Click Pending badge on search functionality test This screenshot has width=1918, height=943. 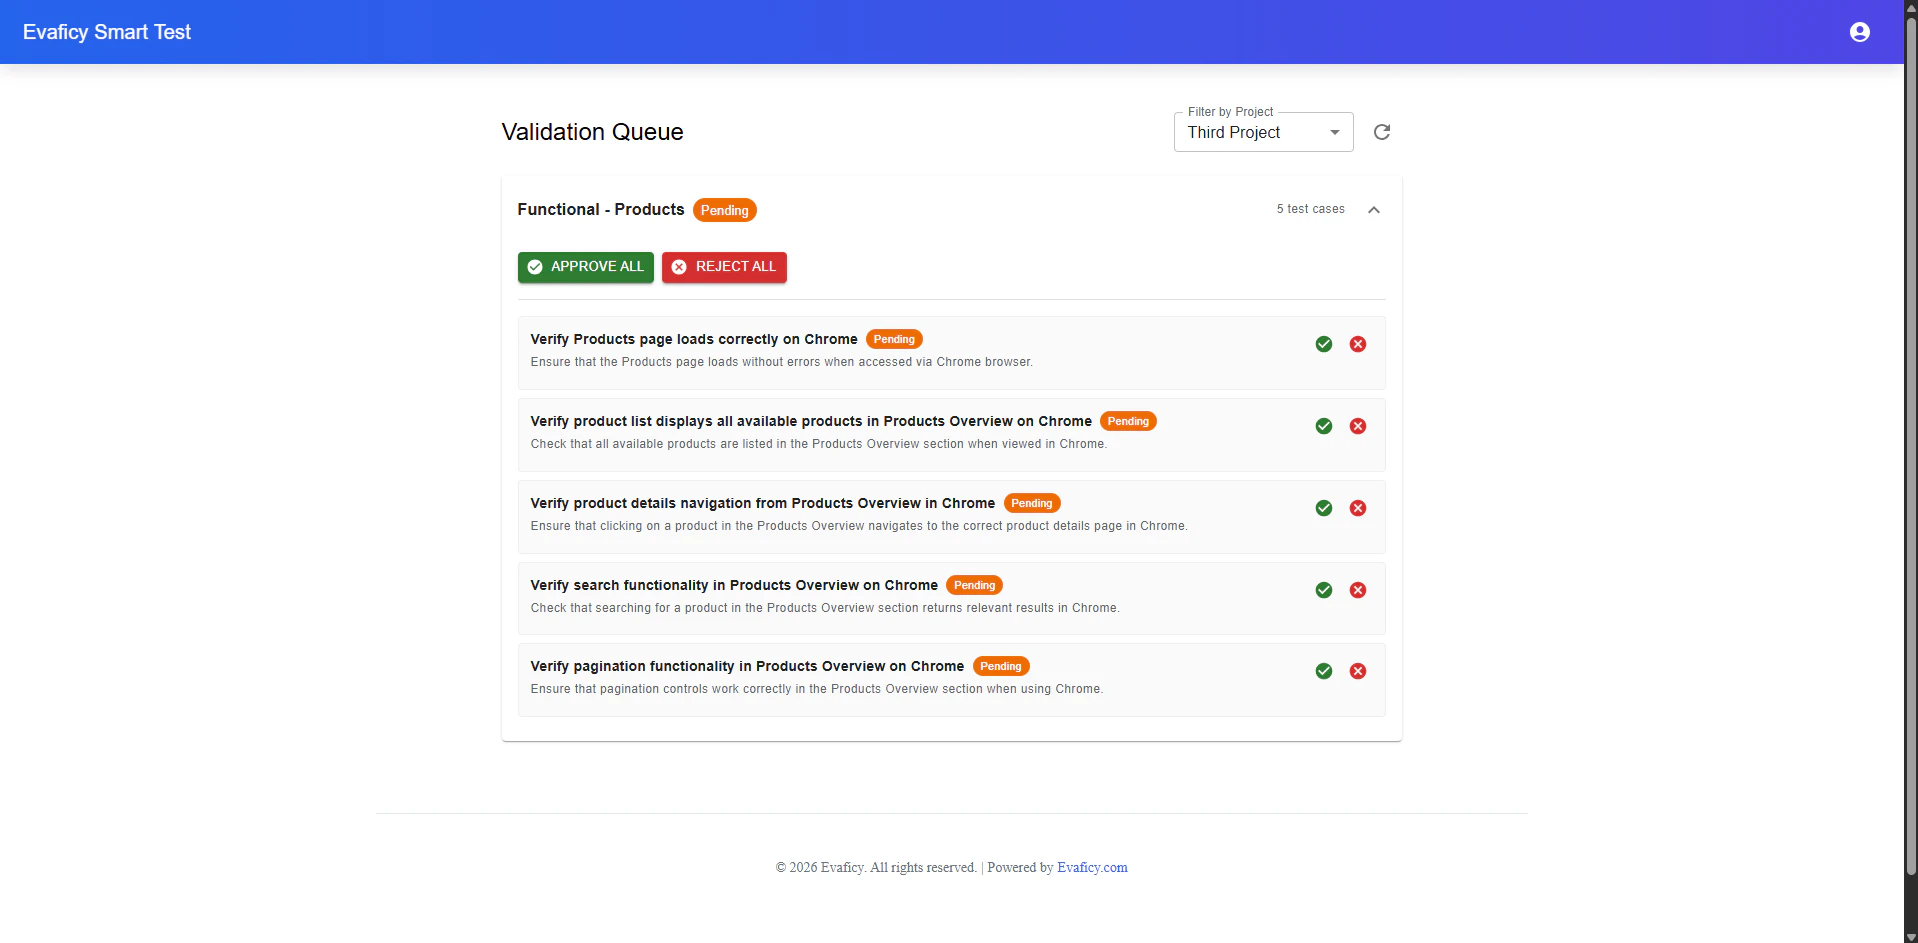tap(974, 585)
